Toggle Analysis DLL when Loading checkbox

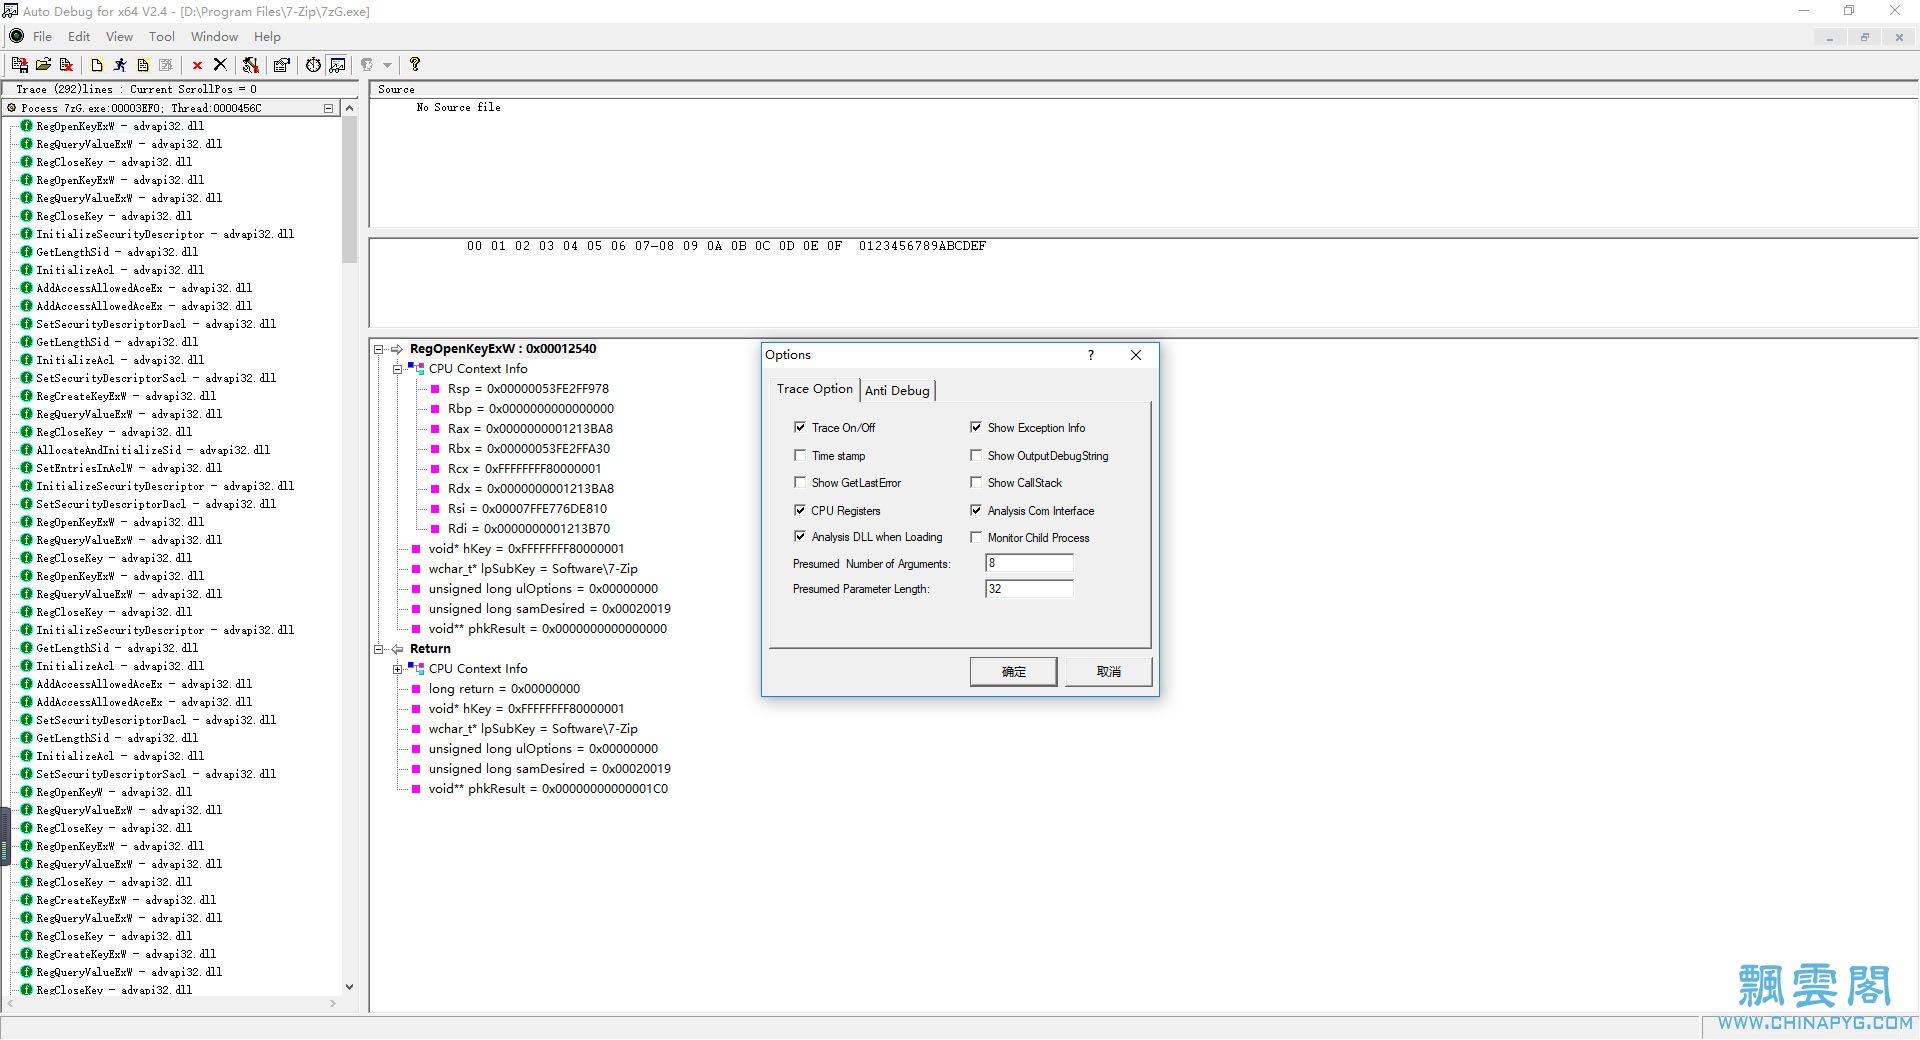(x=800, y=537)
